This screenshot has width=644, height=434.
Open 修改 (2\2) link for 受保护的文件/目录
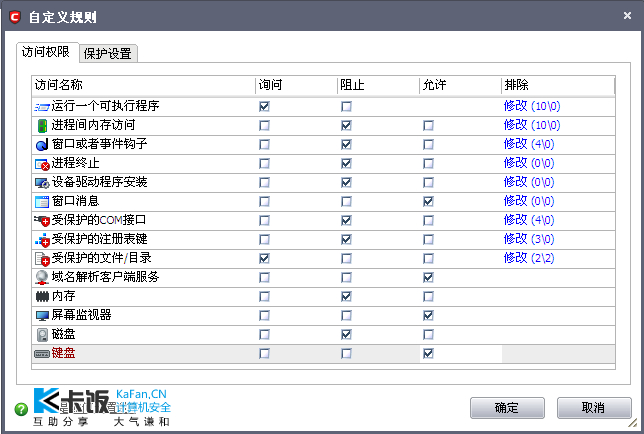pos(529,258)
